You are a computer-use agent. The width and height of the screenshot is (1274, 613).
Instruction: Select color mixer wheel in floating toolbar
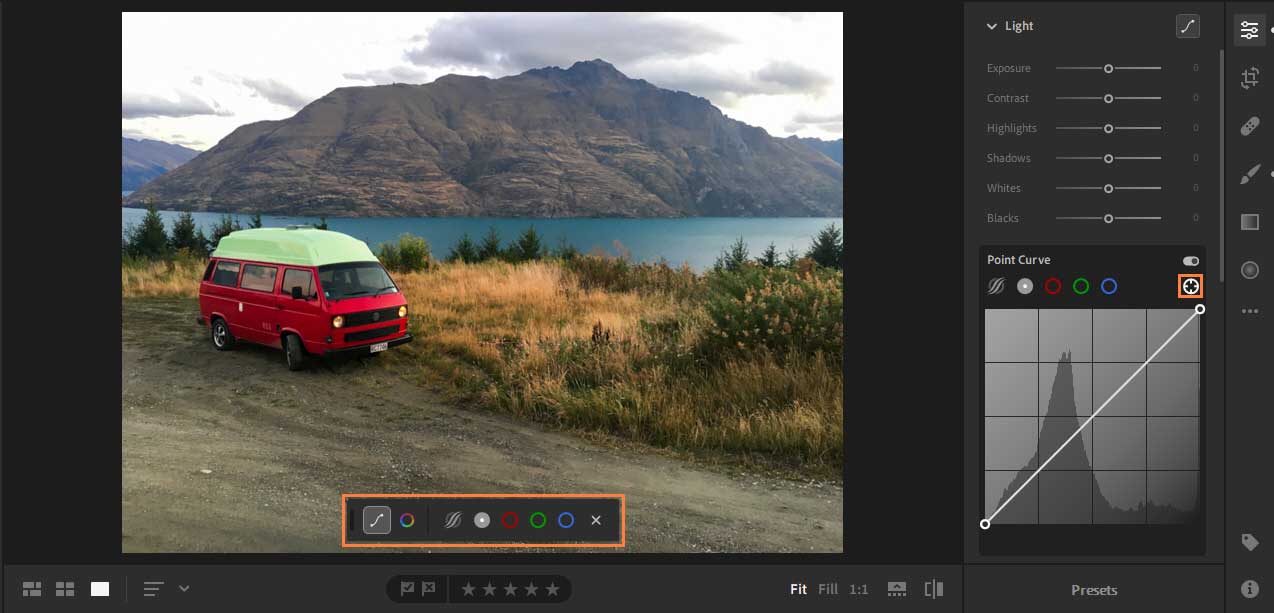(407, 520)
